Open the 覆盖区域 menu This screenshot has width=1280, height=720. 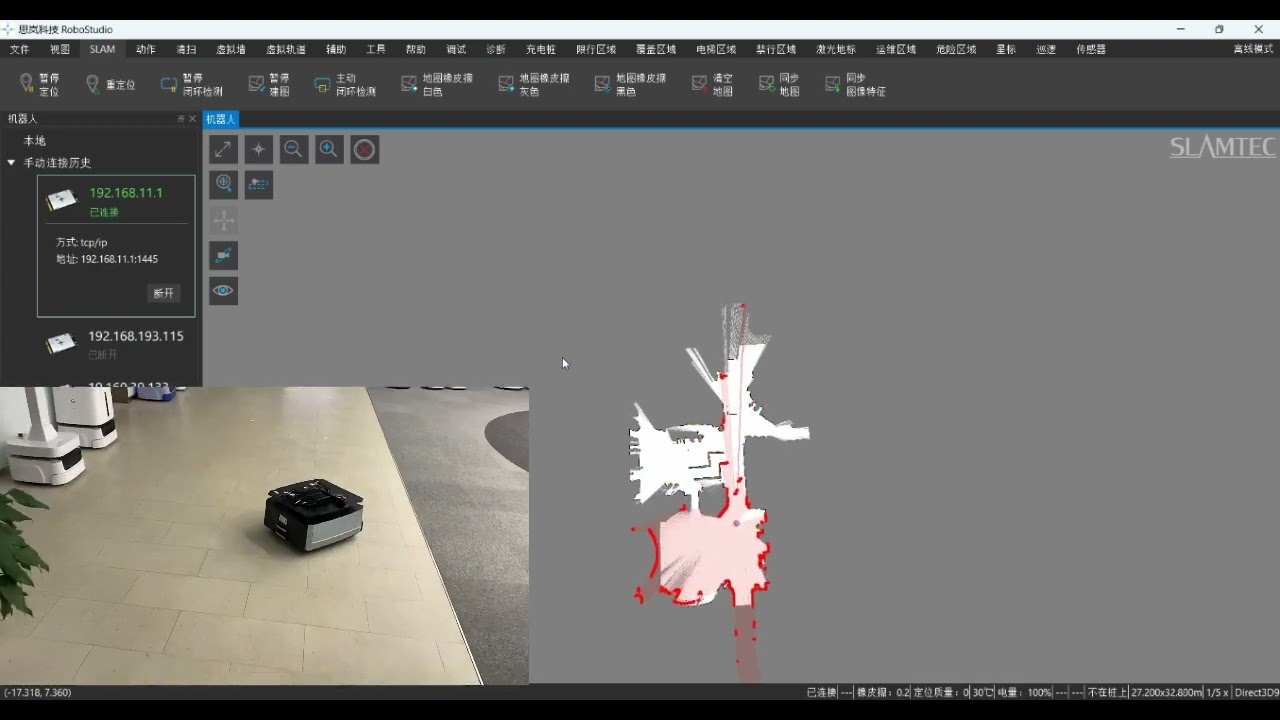pos(656,49)
